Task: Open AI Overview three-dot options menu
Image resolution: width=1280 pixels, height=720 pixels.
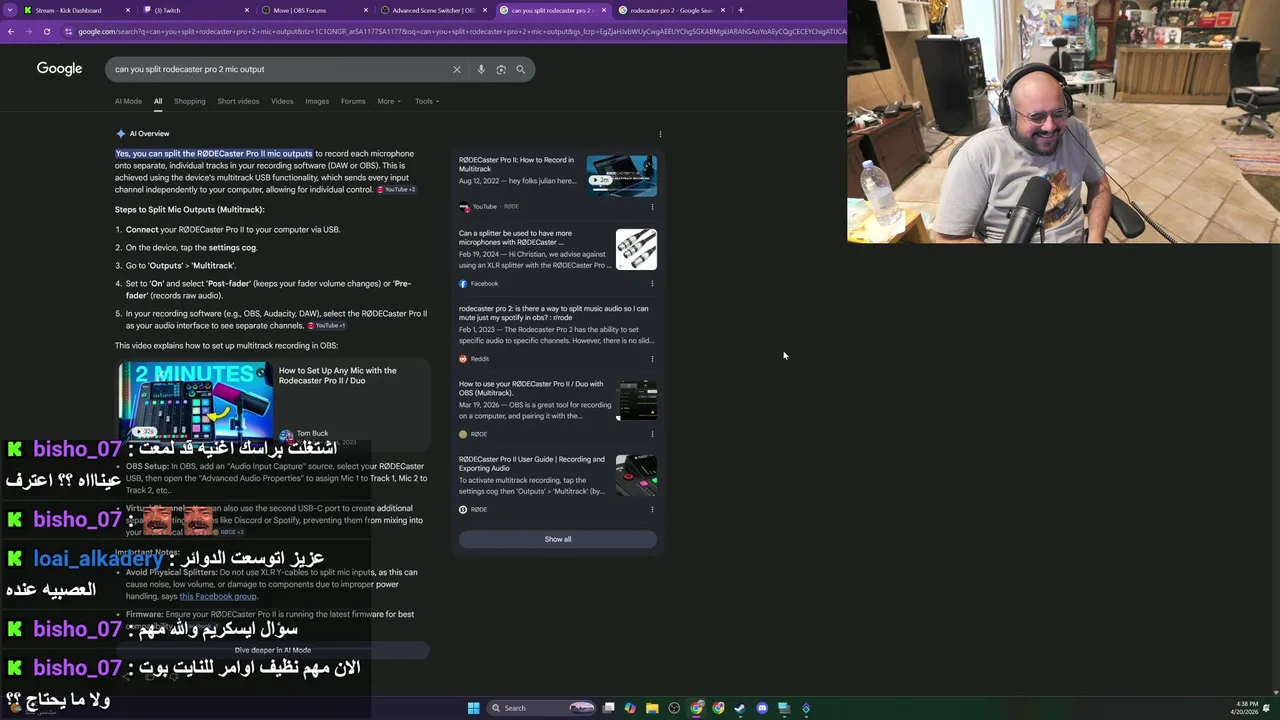Action: click(x=660, y=134)
